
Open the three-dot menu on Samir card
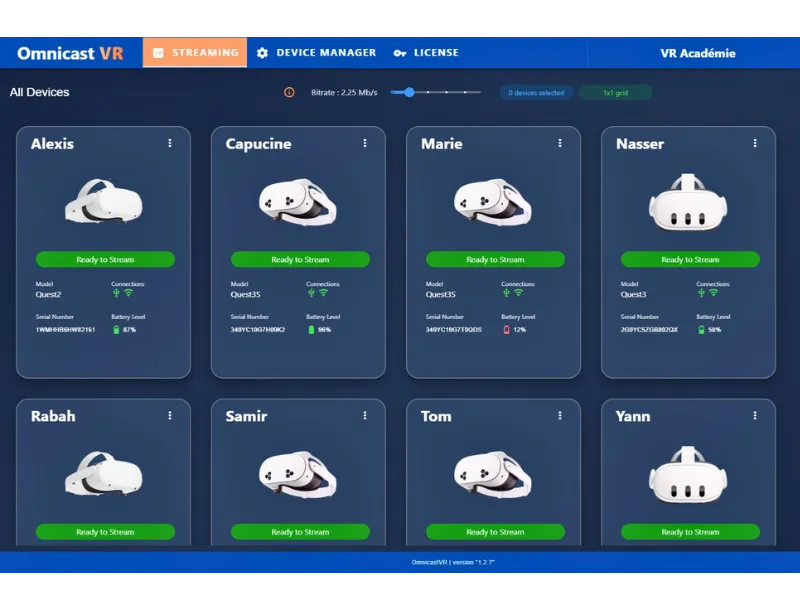click(365, 416)
